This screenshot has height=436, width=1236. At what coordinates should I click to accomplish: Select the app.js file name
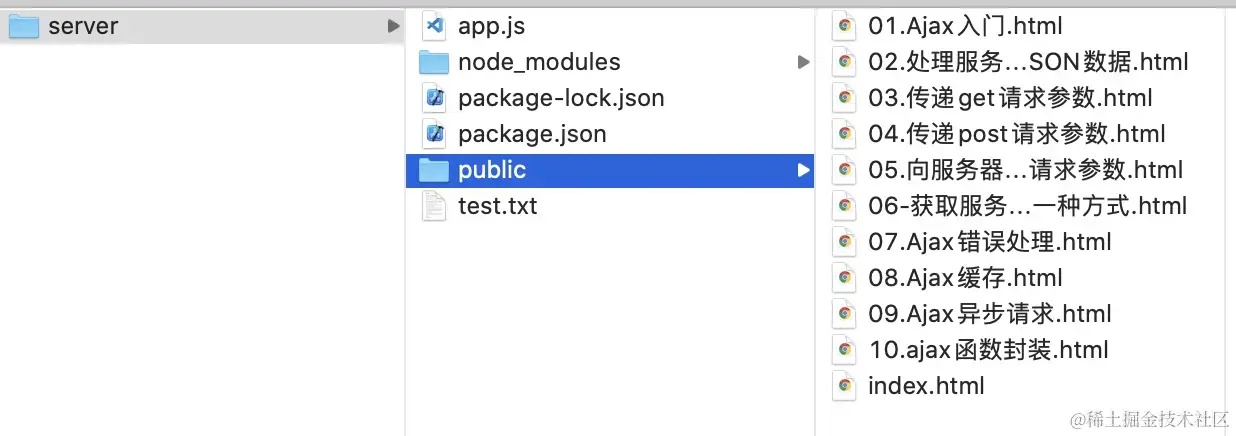pyautogui.click(x=491, y=26)
